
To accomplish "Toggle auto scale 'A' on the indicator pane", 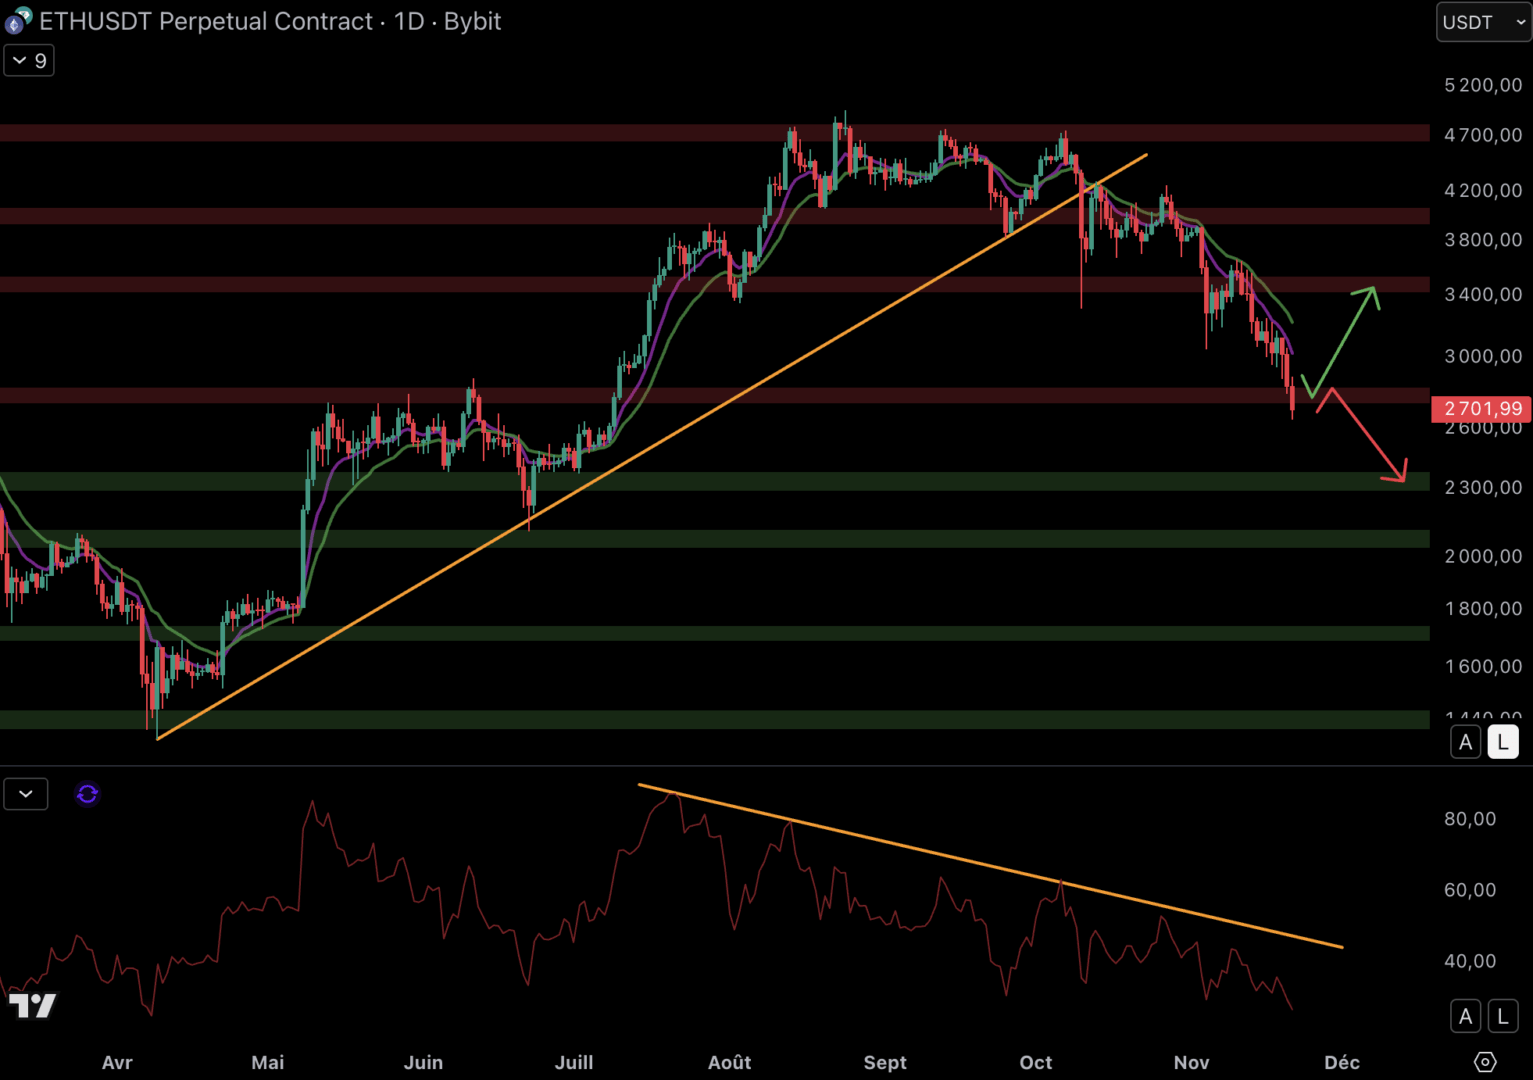I will [x=1465, y=1016].
